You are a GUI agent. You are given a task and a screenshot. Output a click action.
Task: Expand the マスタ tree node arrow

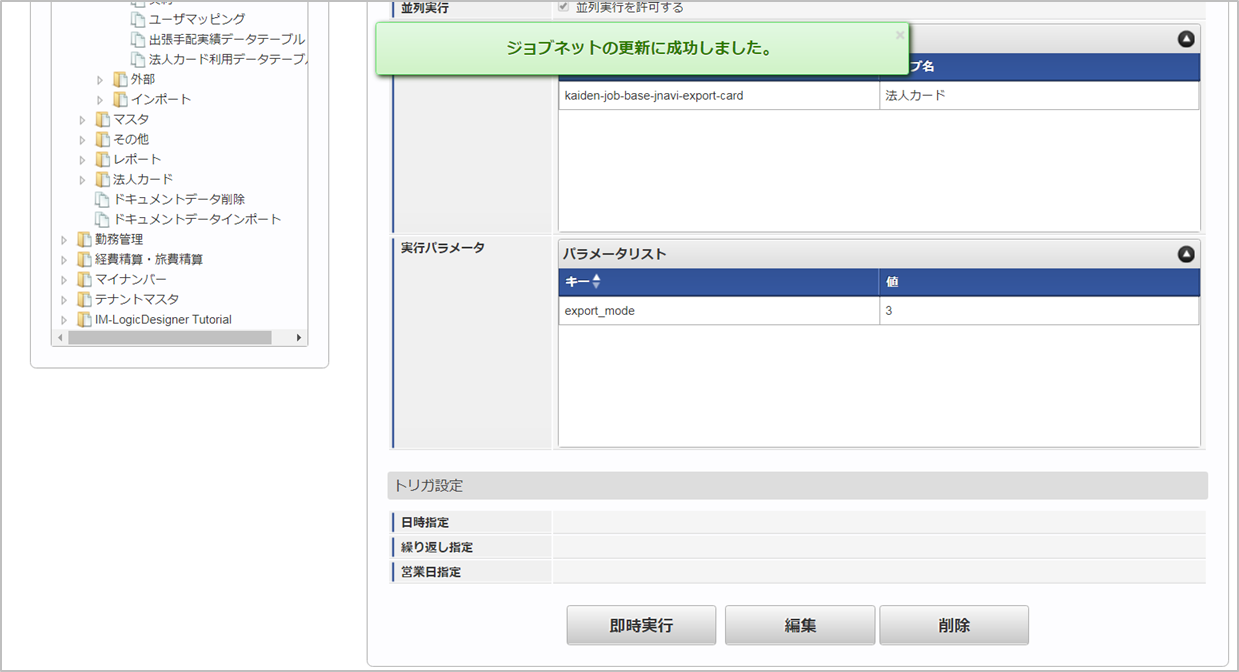(82, 119)
